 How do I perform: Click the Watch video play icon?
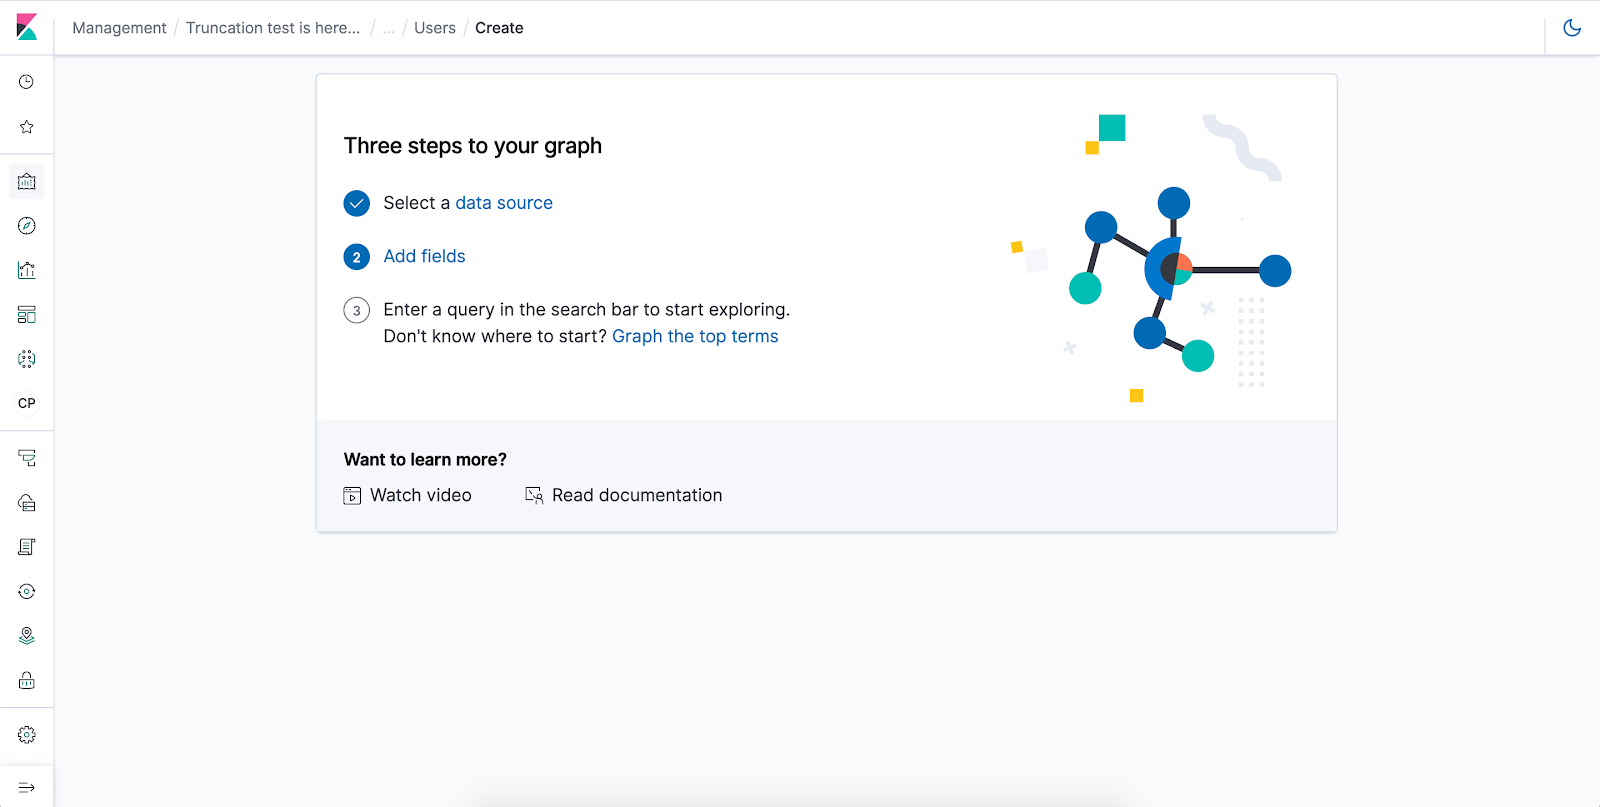point(352,496)
